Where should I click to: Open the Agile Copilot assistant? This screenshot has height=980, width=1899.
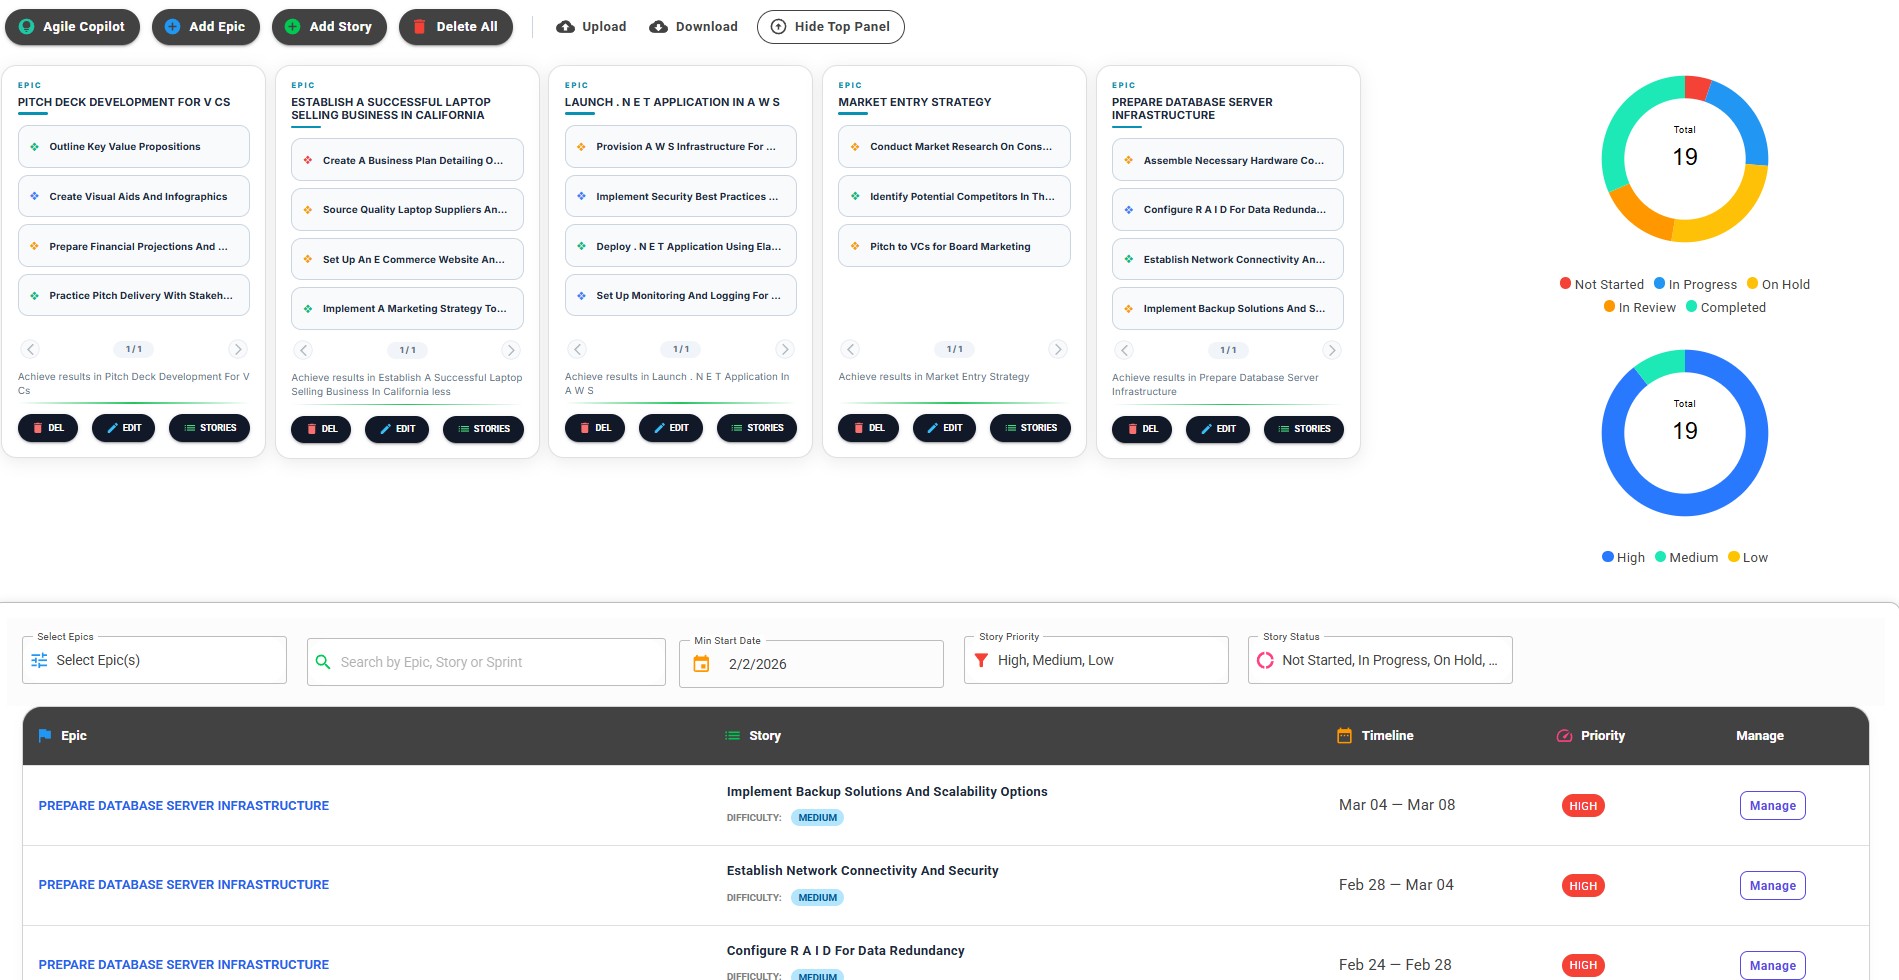(71, 27)
